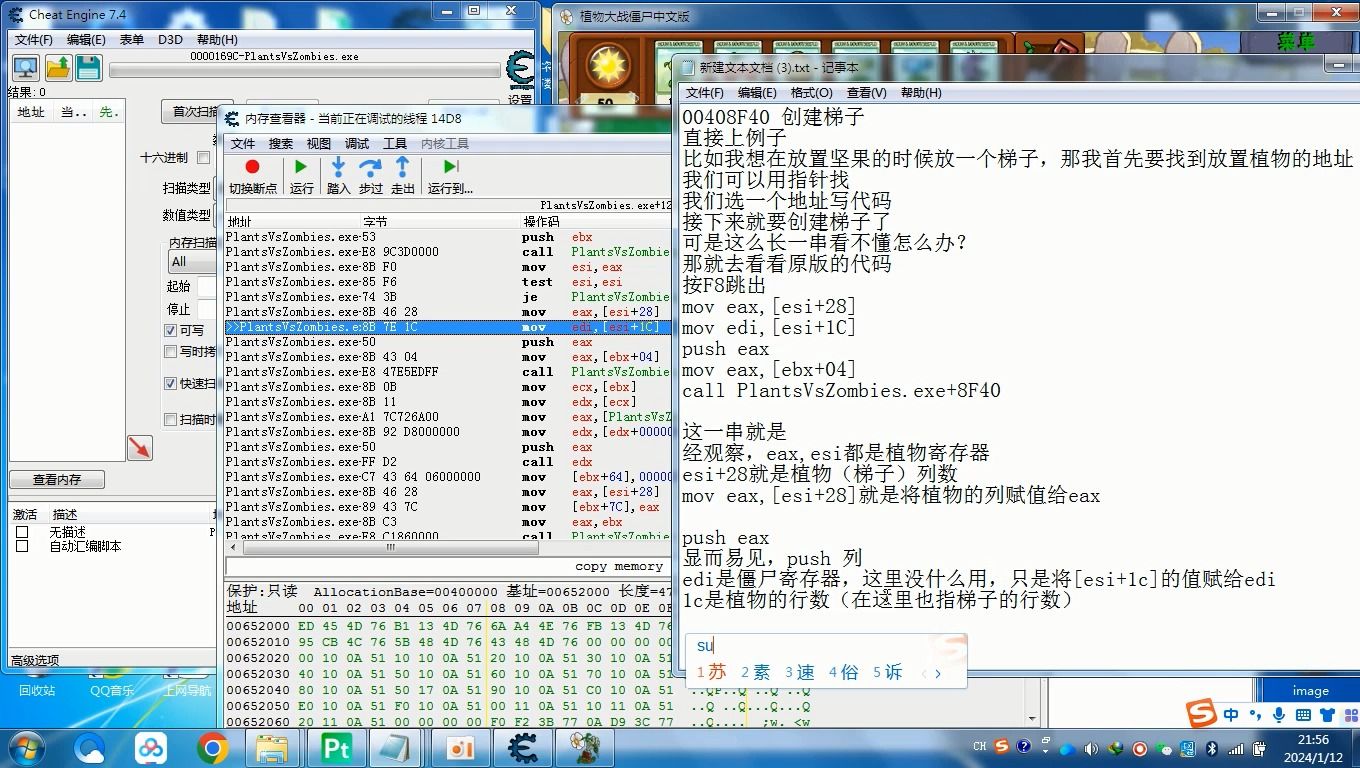This screenshot has width=1360, height=768.
Task: Click the Sogou input method S icon
Action: [1202, 713]
